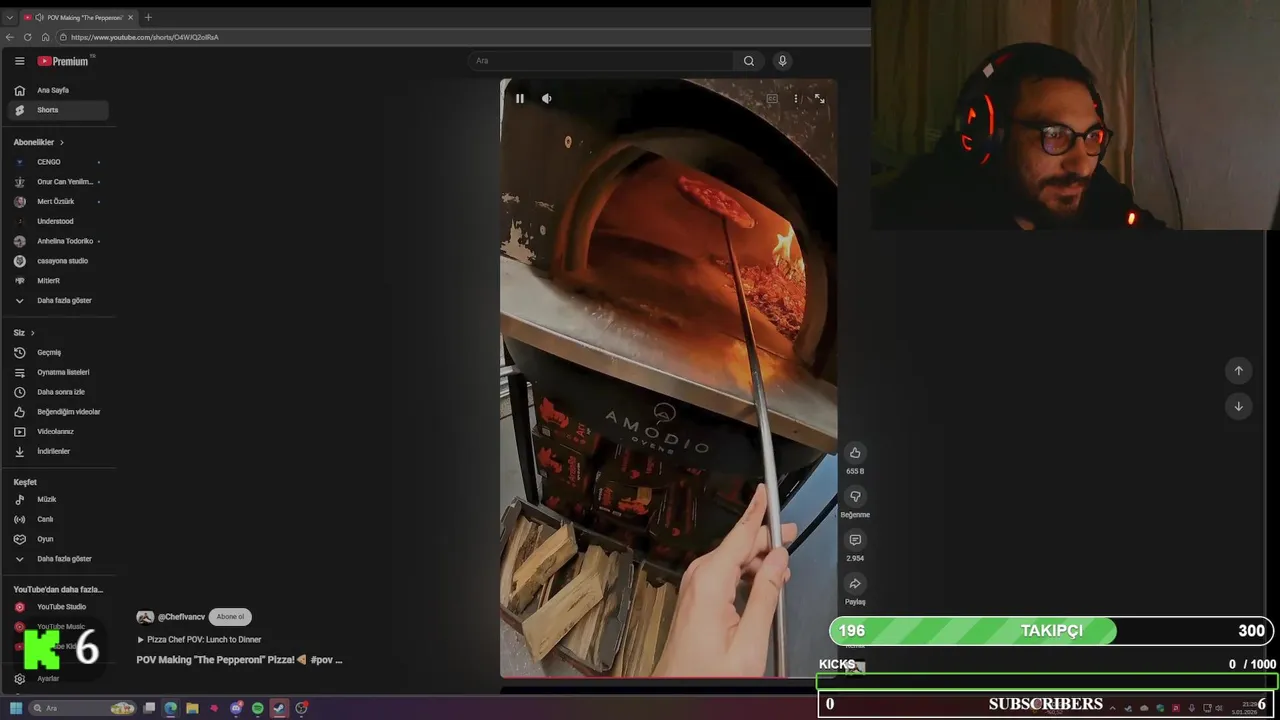
Task: Subscribe with the Abone ol button
Action: coord(230,617)
